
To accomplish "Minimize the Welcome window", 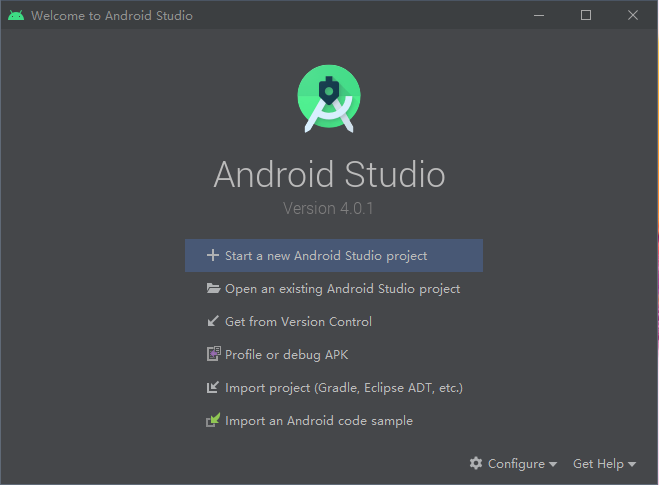I will tap(539, 16).
